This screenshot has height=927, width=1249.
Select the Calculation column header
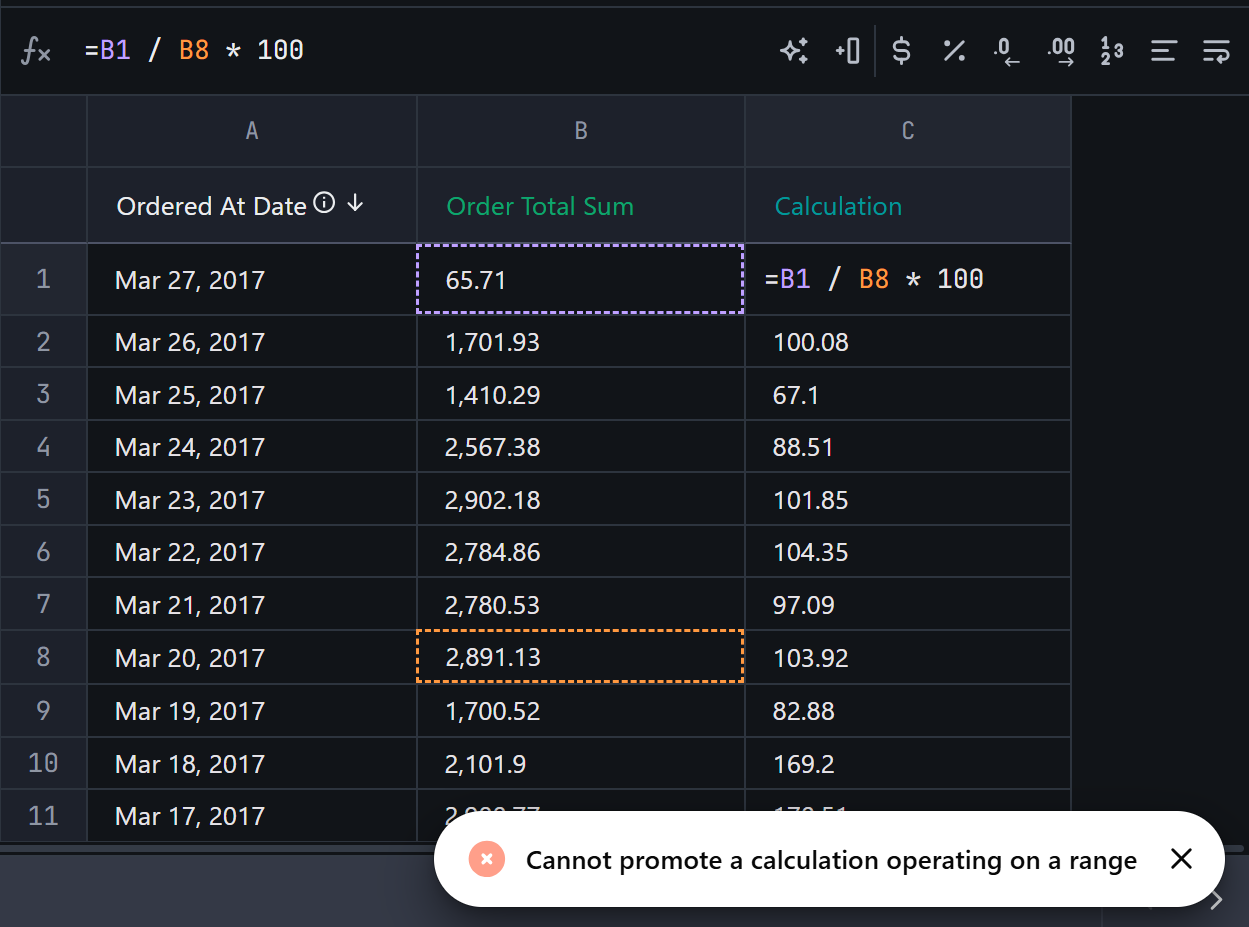(838, 206)
